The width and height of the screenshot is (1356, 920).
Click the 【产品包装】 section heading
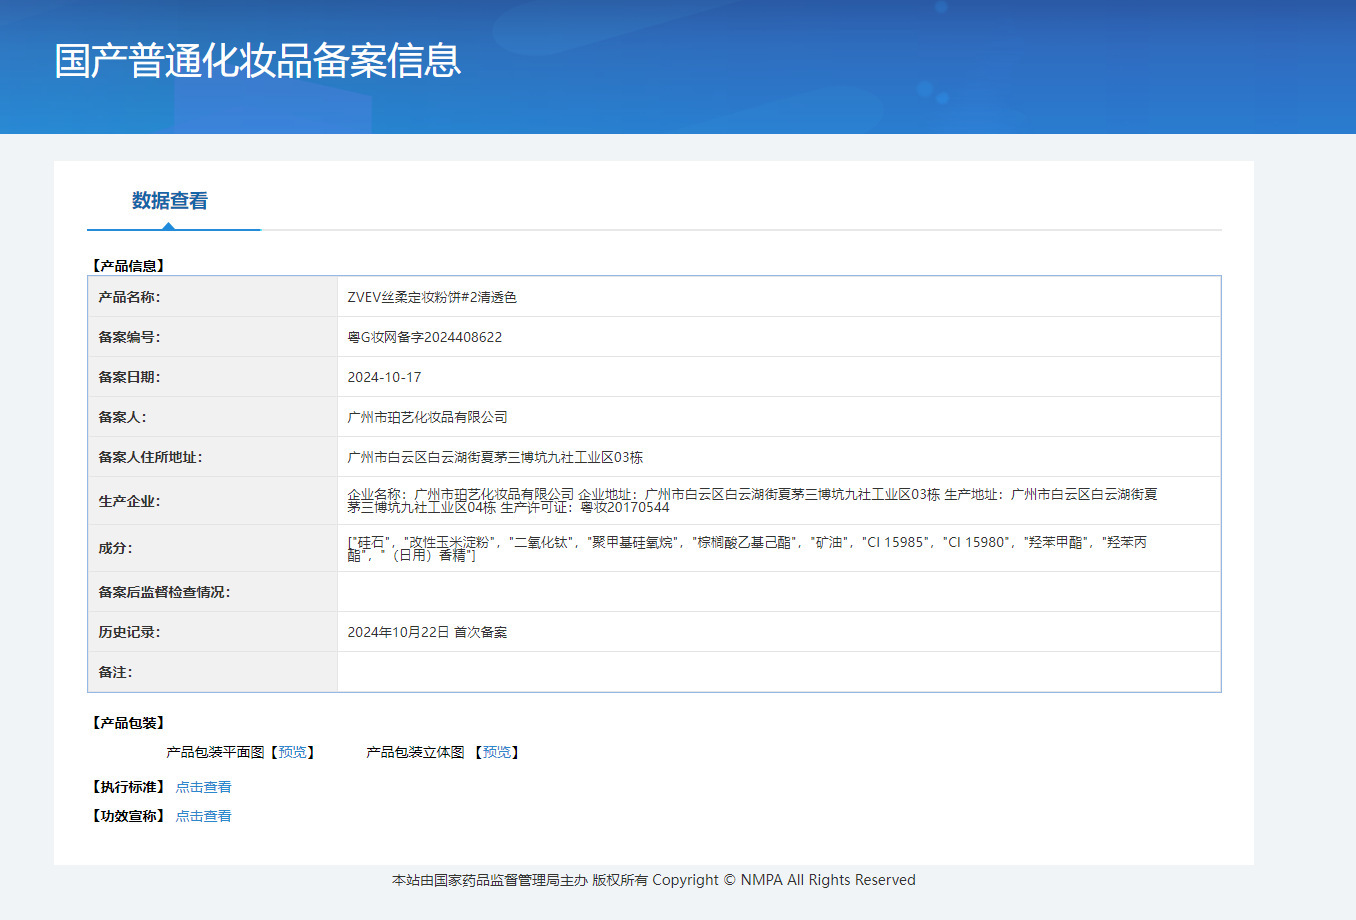coord(128,723)
